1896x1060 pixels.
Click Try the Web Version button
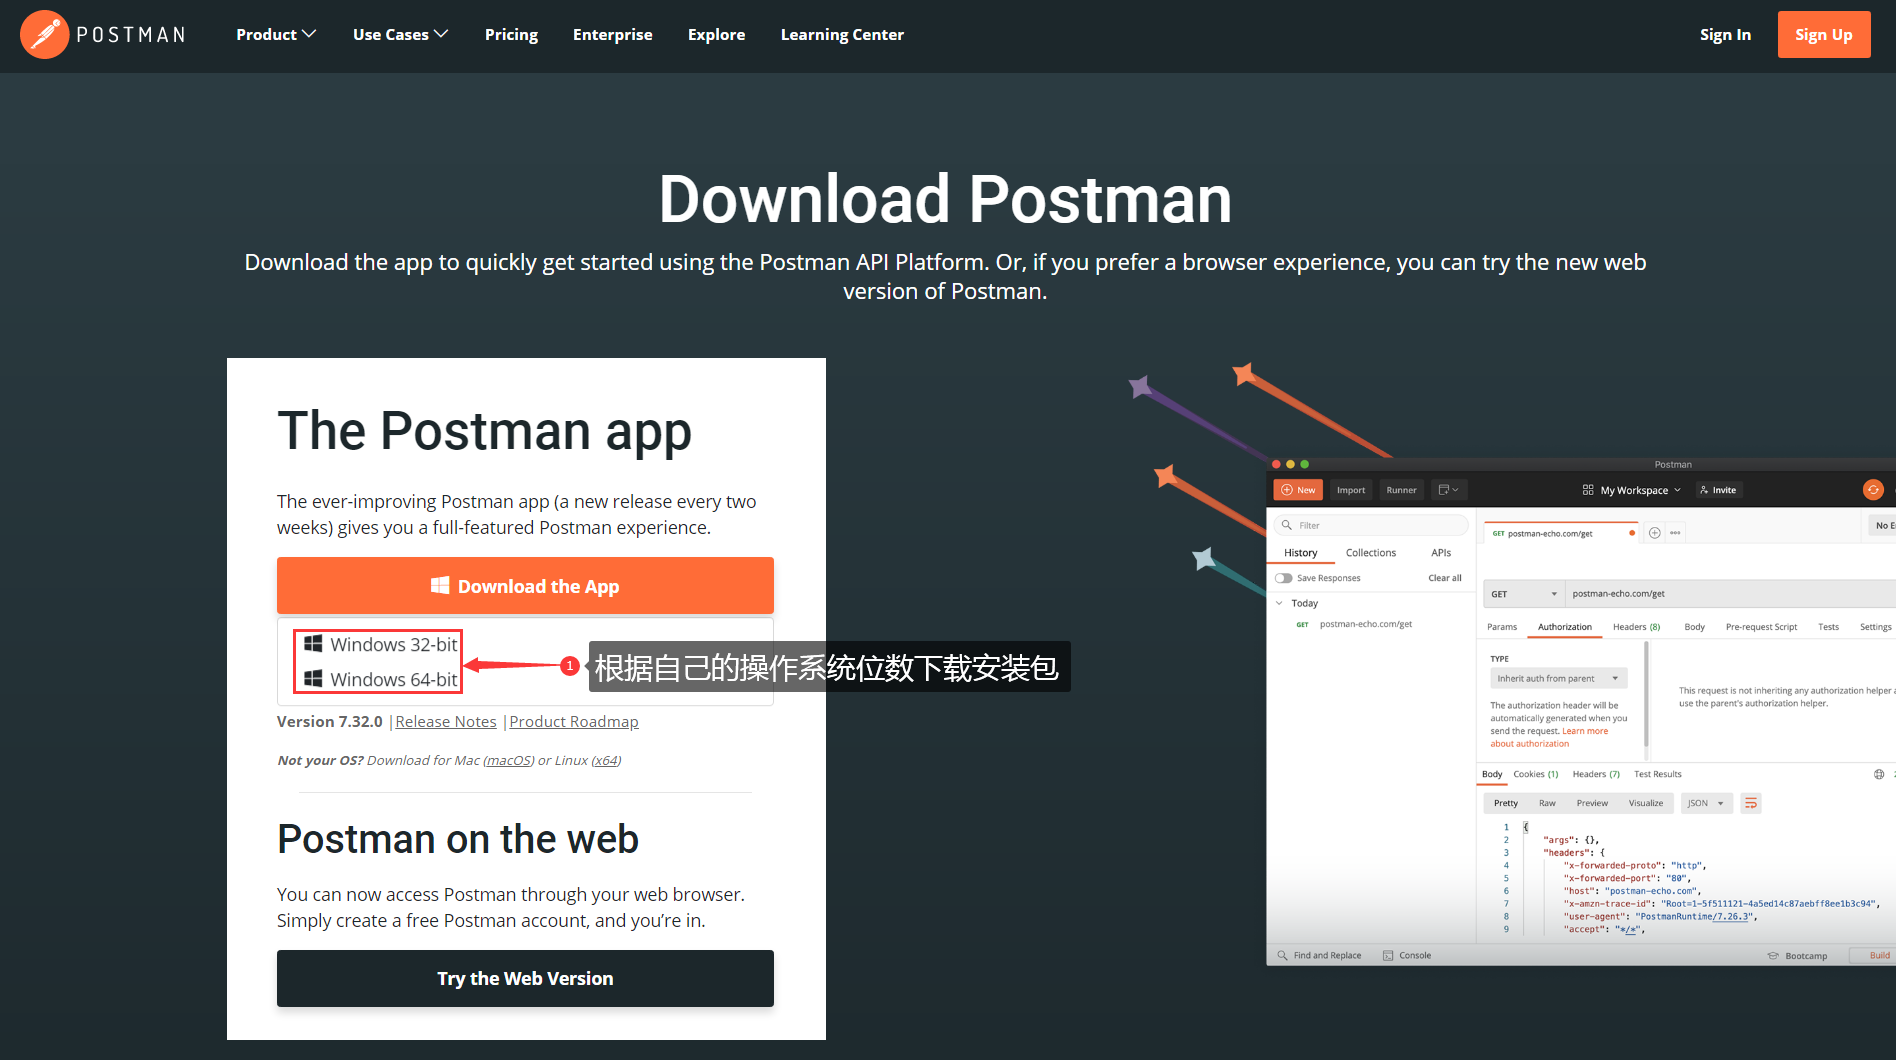coord(525,978)
